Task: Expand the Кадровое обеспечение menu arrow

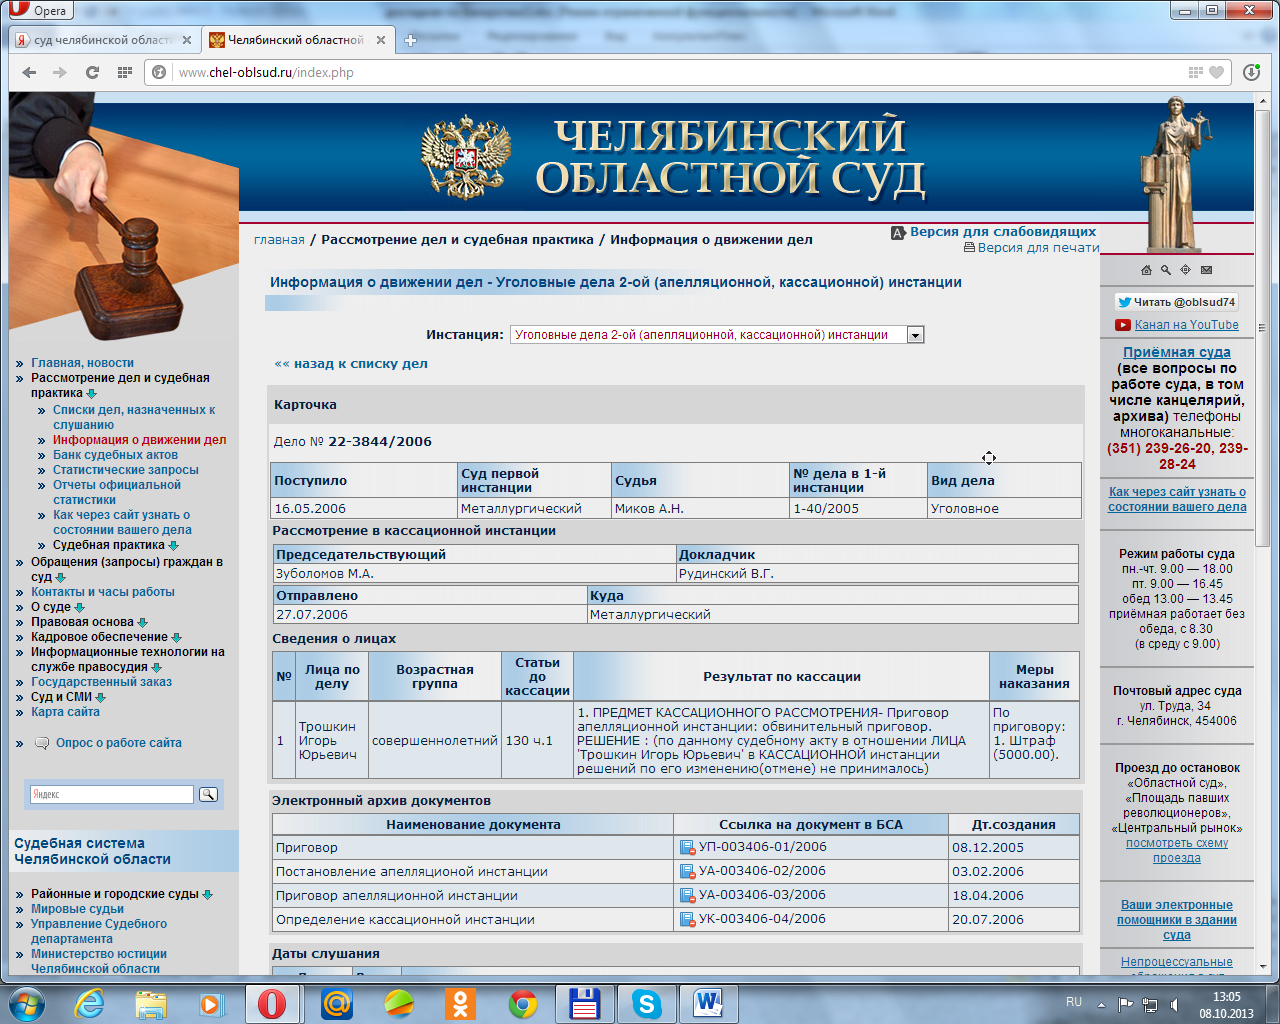Action: [x=176, y=638]
